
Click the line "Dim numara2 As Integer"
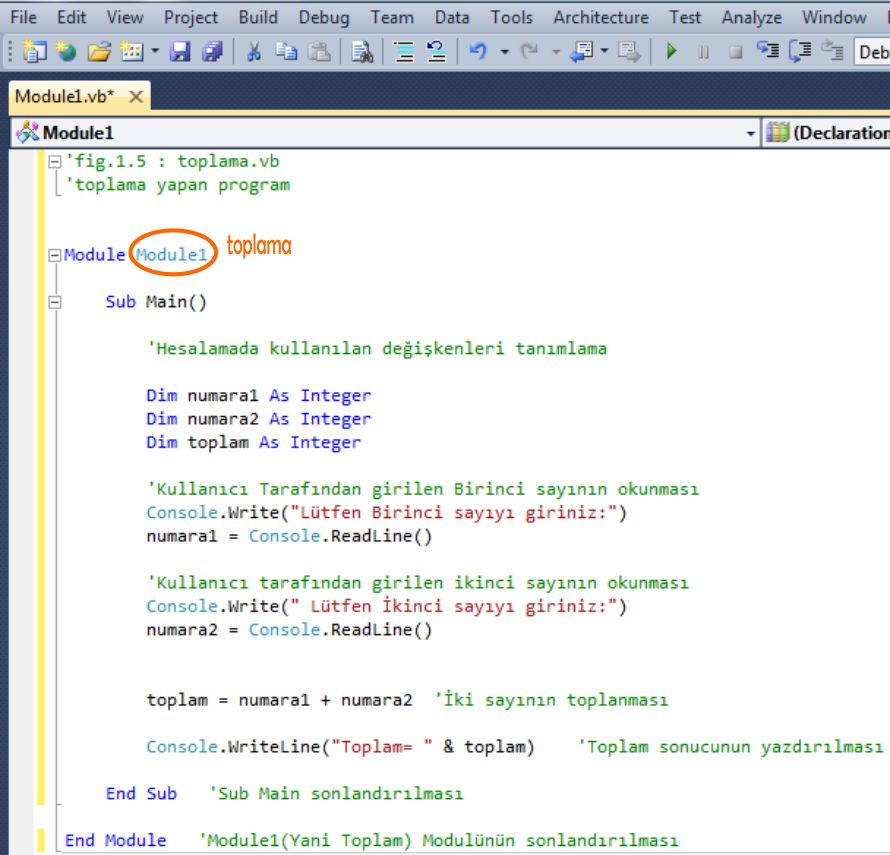(259, 419)
